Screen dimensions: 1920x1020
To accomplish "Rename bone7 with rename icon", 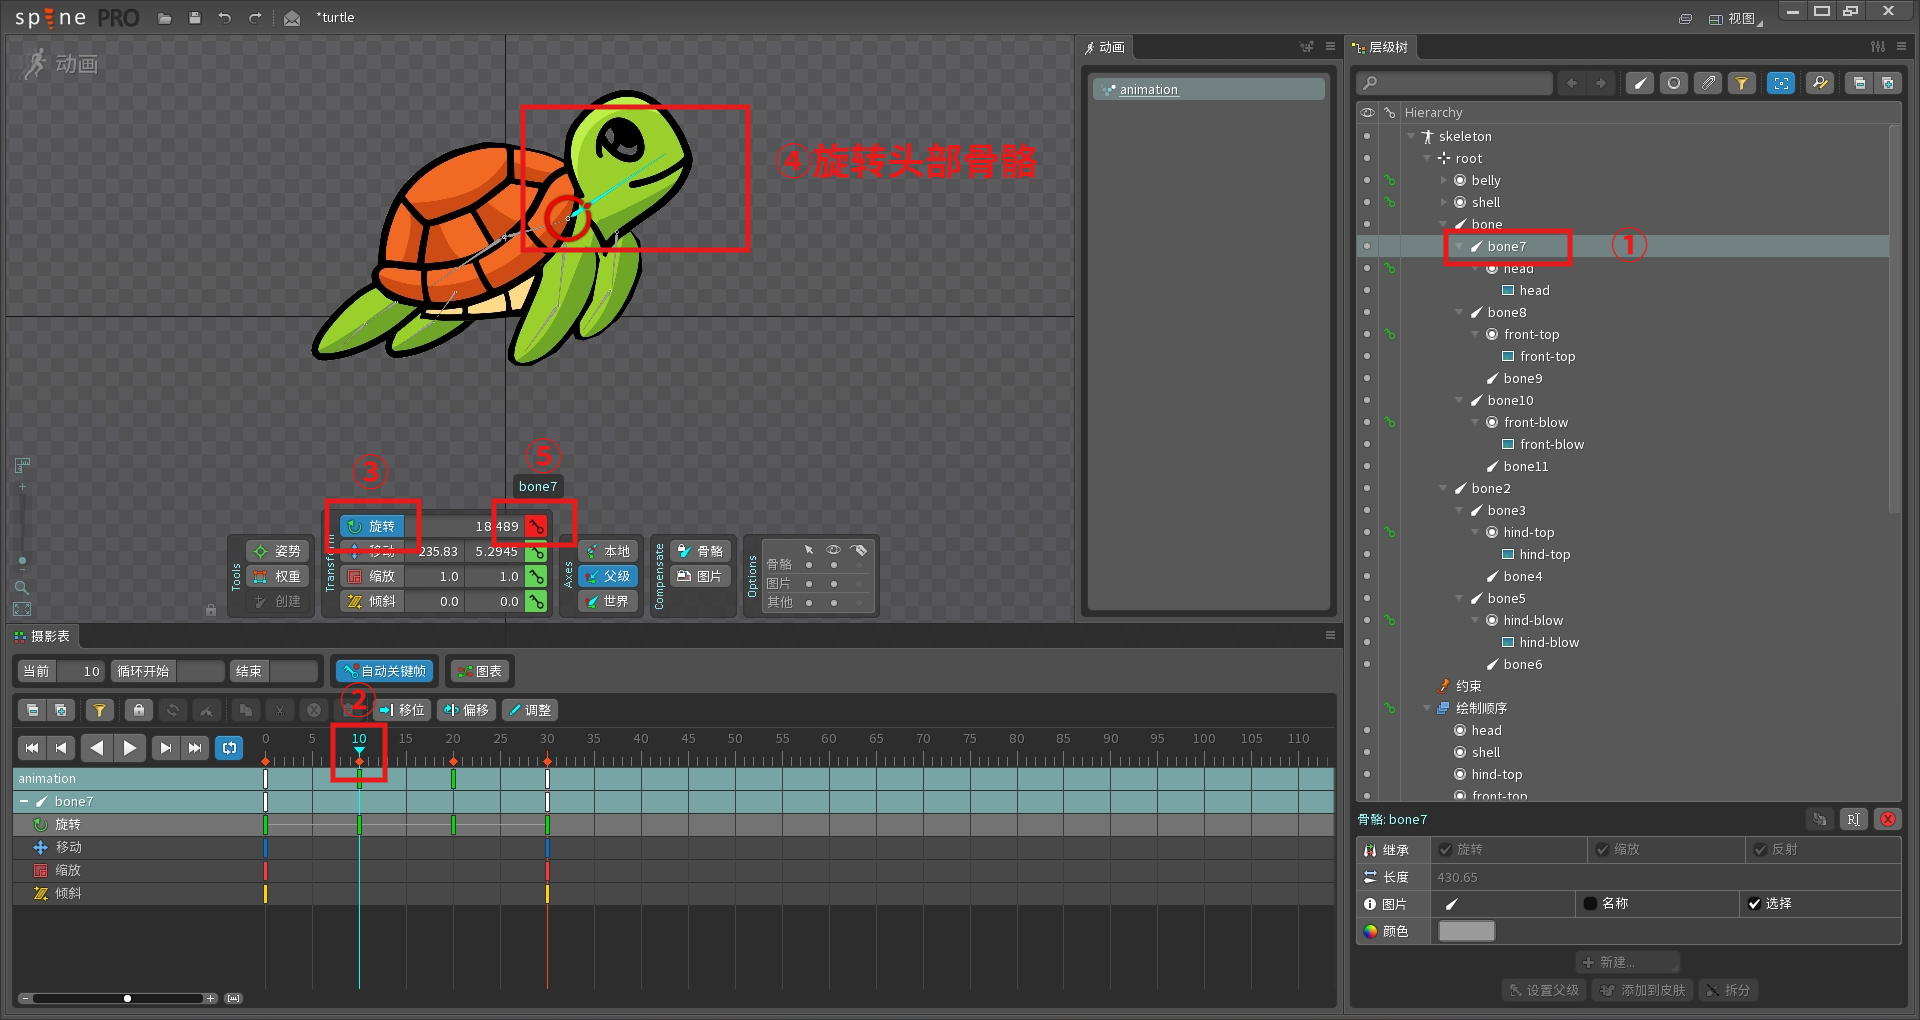I will 1854,819.
